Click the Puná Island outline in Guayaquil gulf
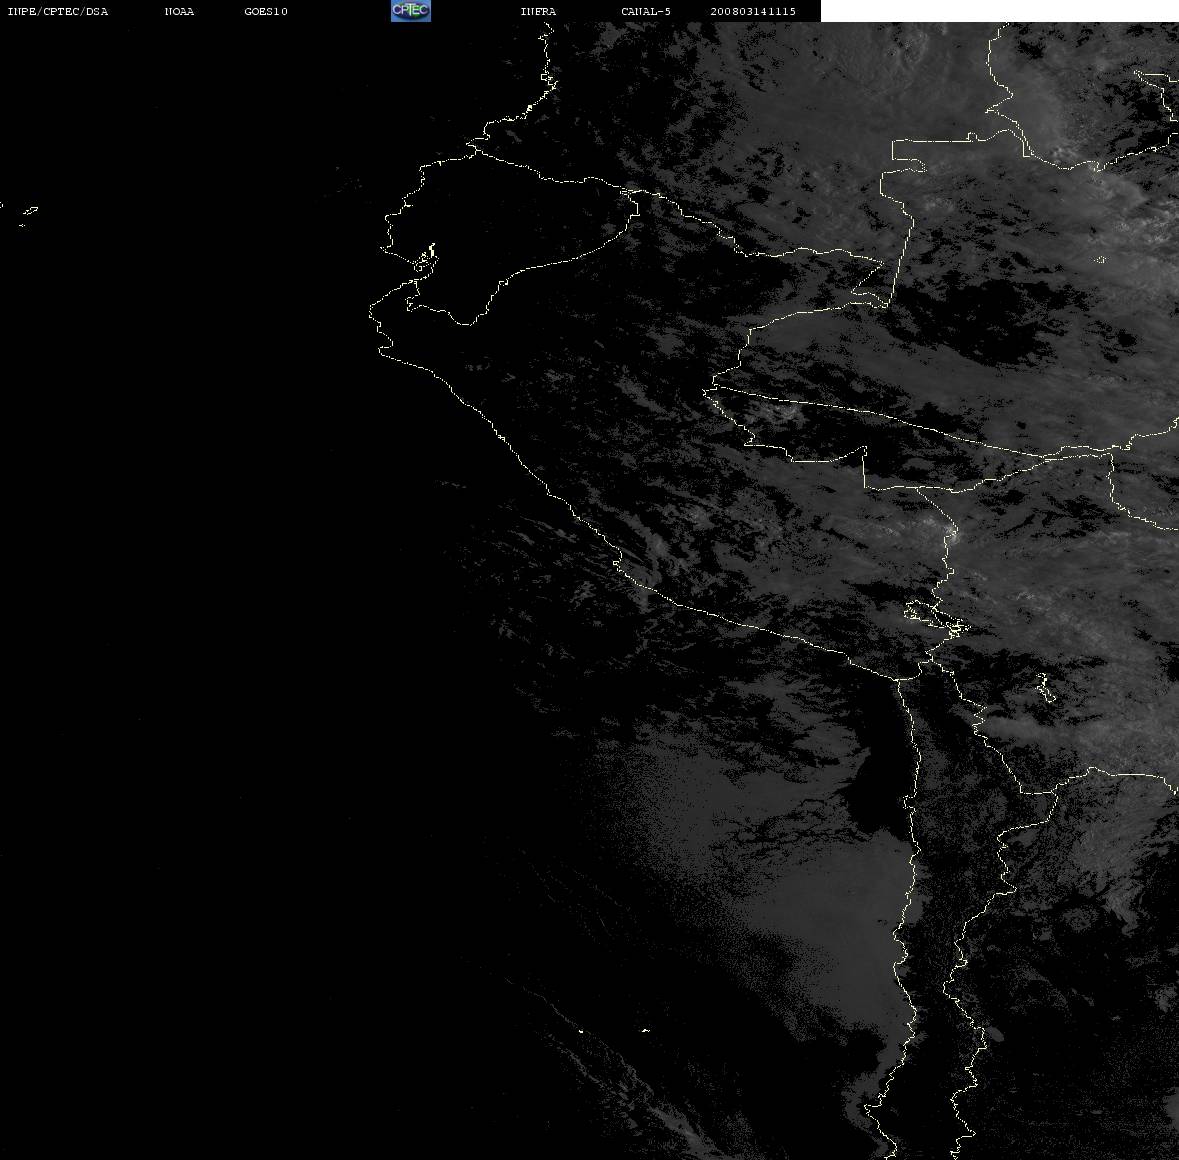 tap(425, 259)
